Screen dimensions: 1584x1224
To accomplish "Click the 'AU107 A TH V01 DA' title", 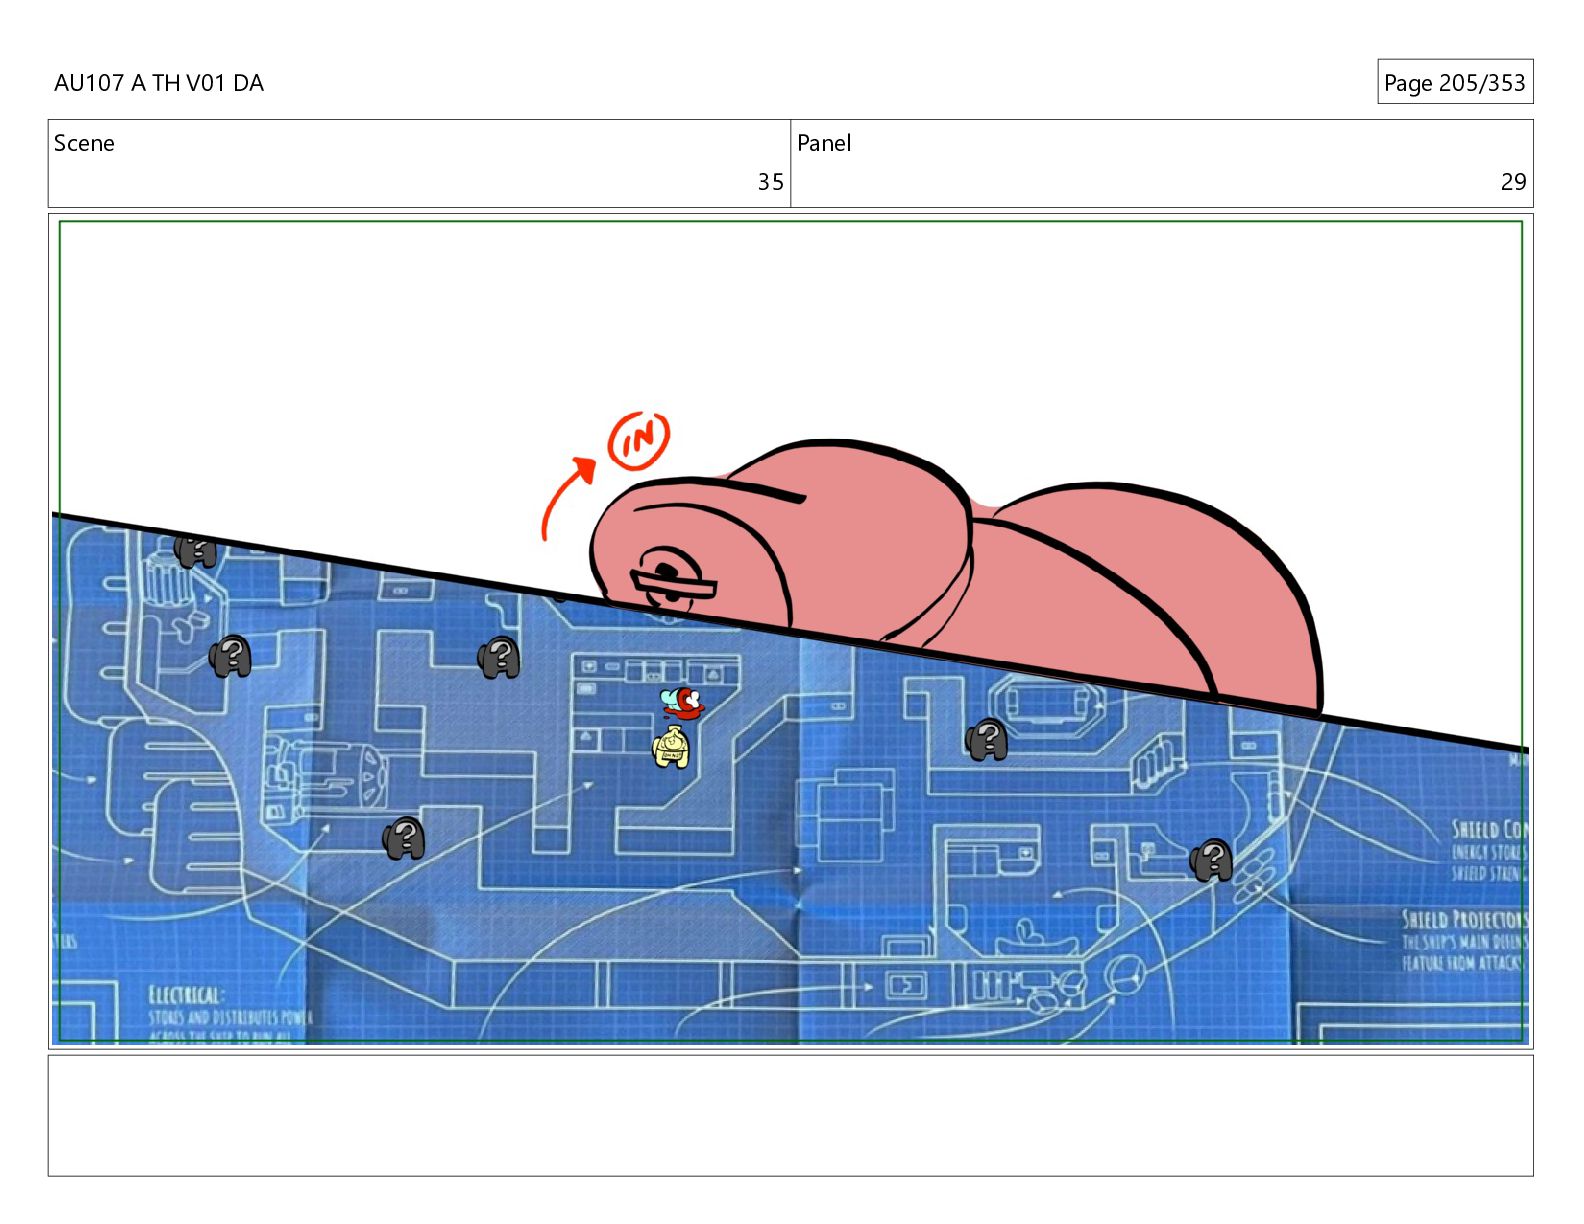I will (159, 83).
